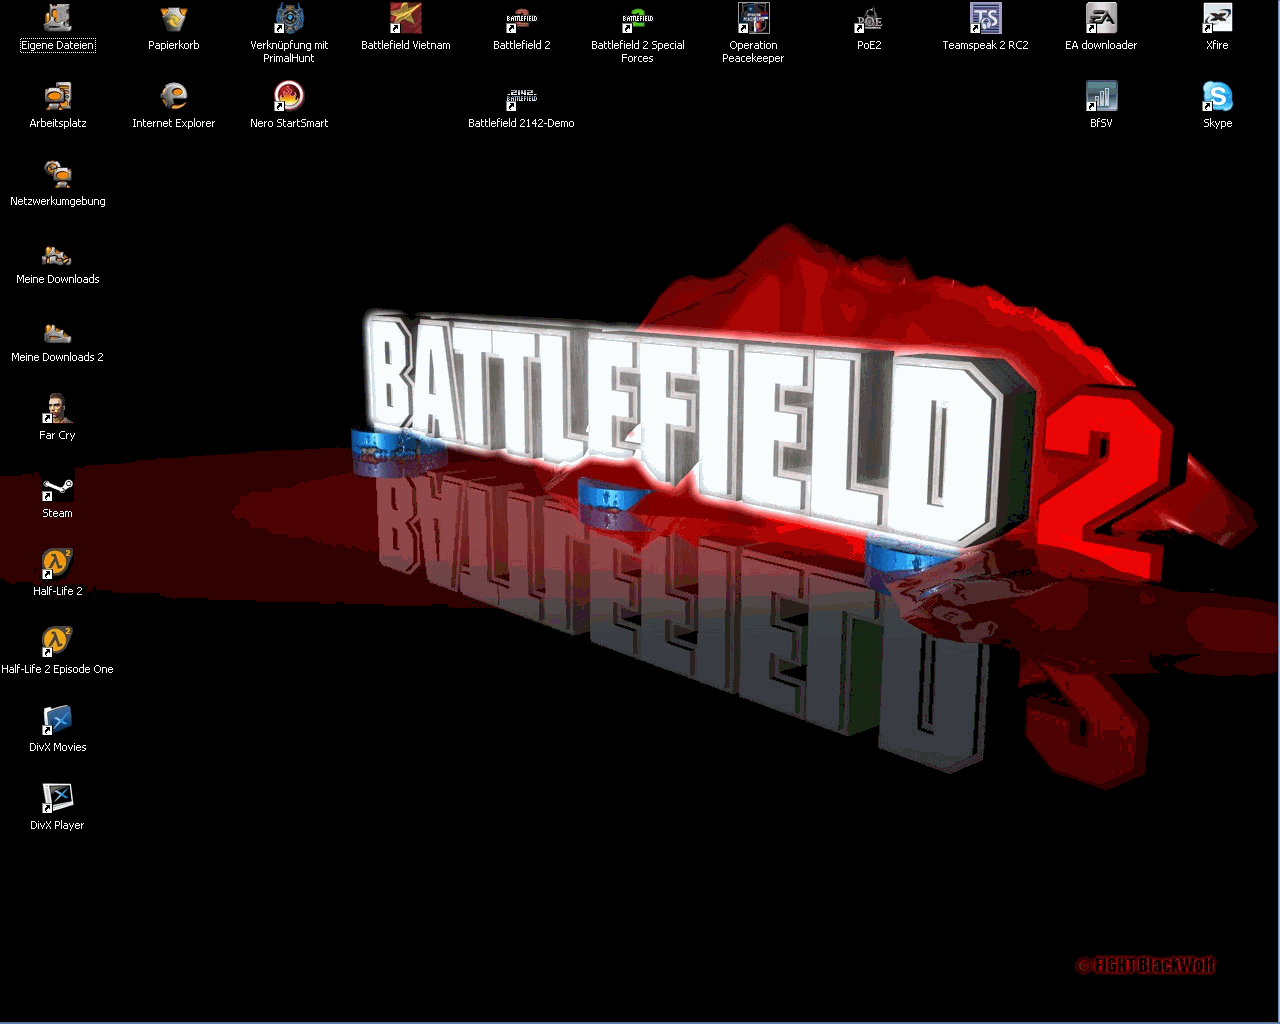Open the Steam desktop shortcut

coord(58,486)
